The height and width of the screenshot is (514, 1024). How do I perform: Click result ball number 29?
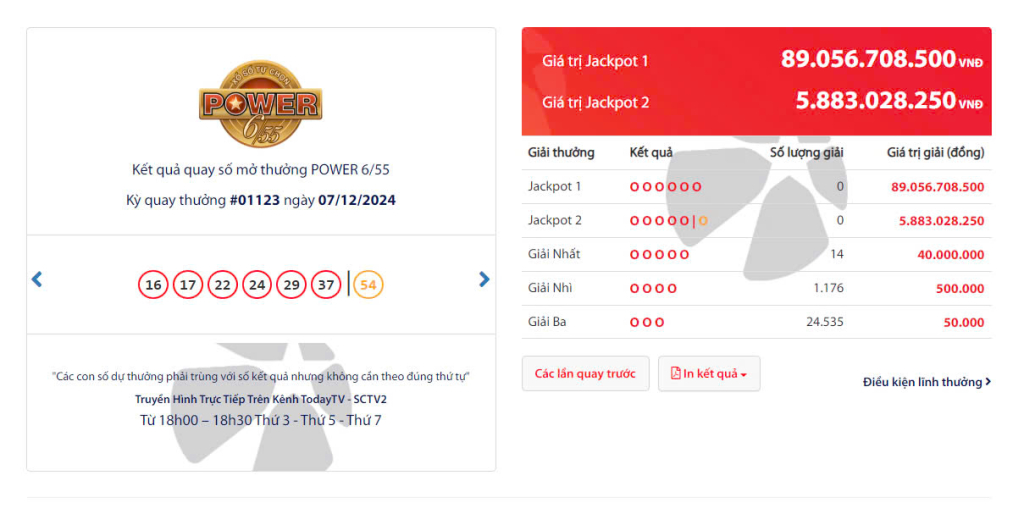click(291, 285)
